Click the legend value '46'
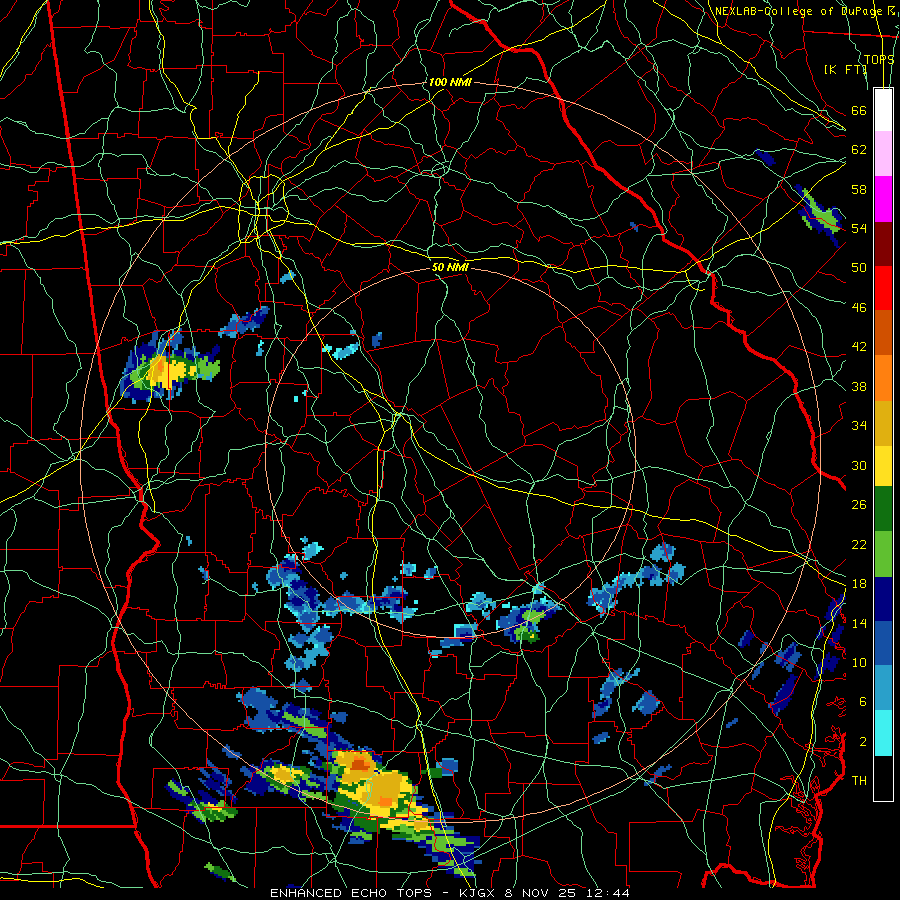The image size is (900, 900). [859, 308]
